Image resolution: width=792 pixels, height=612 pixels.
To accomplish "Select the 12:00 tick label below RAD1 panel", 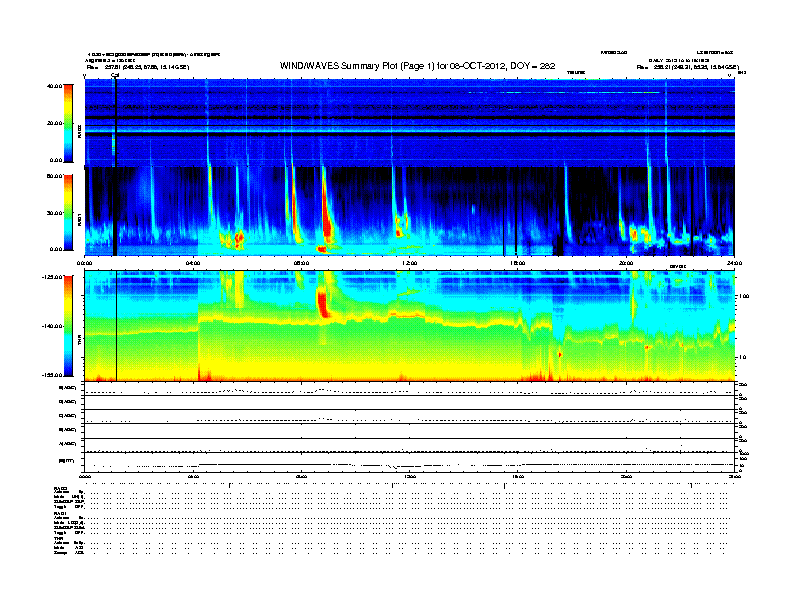I will (x=409, y=262).
